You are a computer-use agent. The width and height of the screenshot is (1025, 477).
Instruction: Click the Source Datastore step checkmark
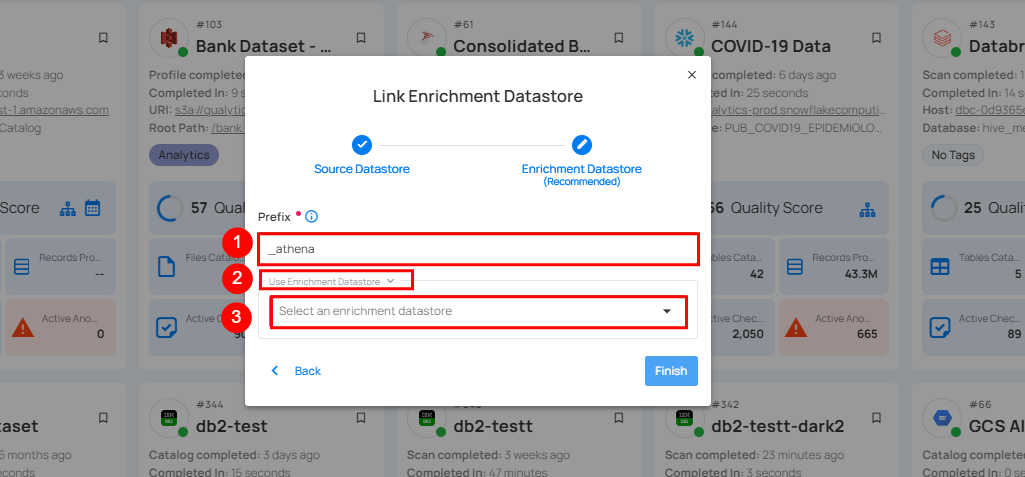[x=362, y=145]
